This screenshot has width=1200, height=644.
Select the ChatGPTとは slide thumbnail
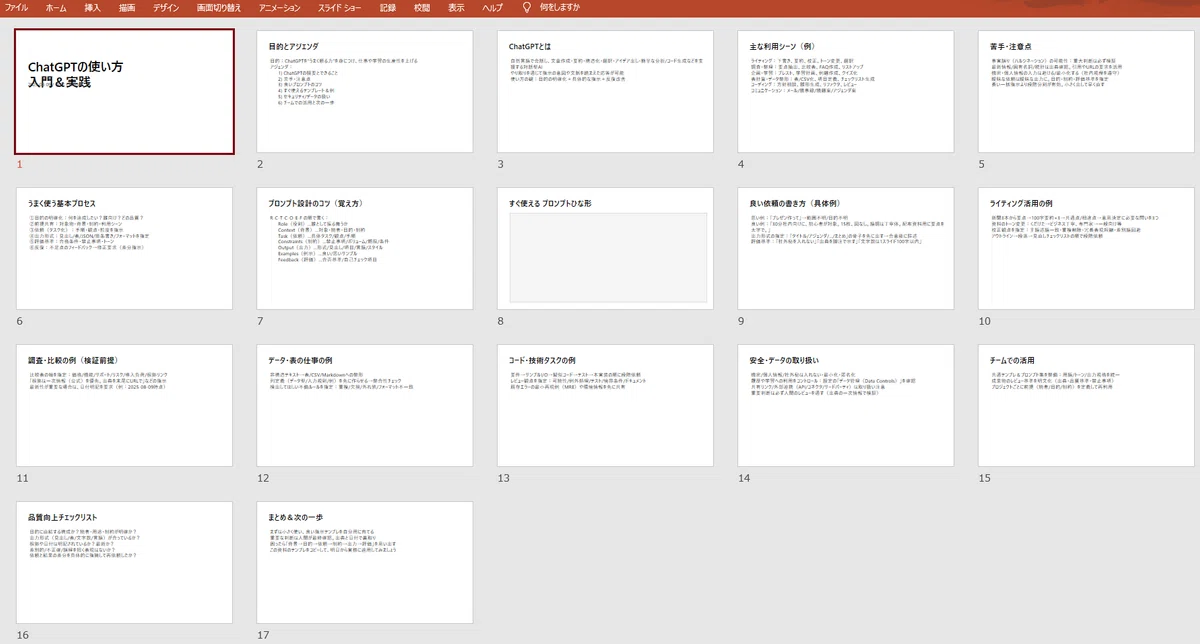606,91
